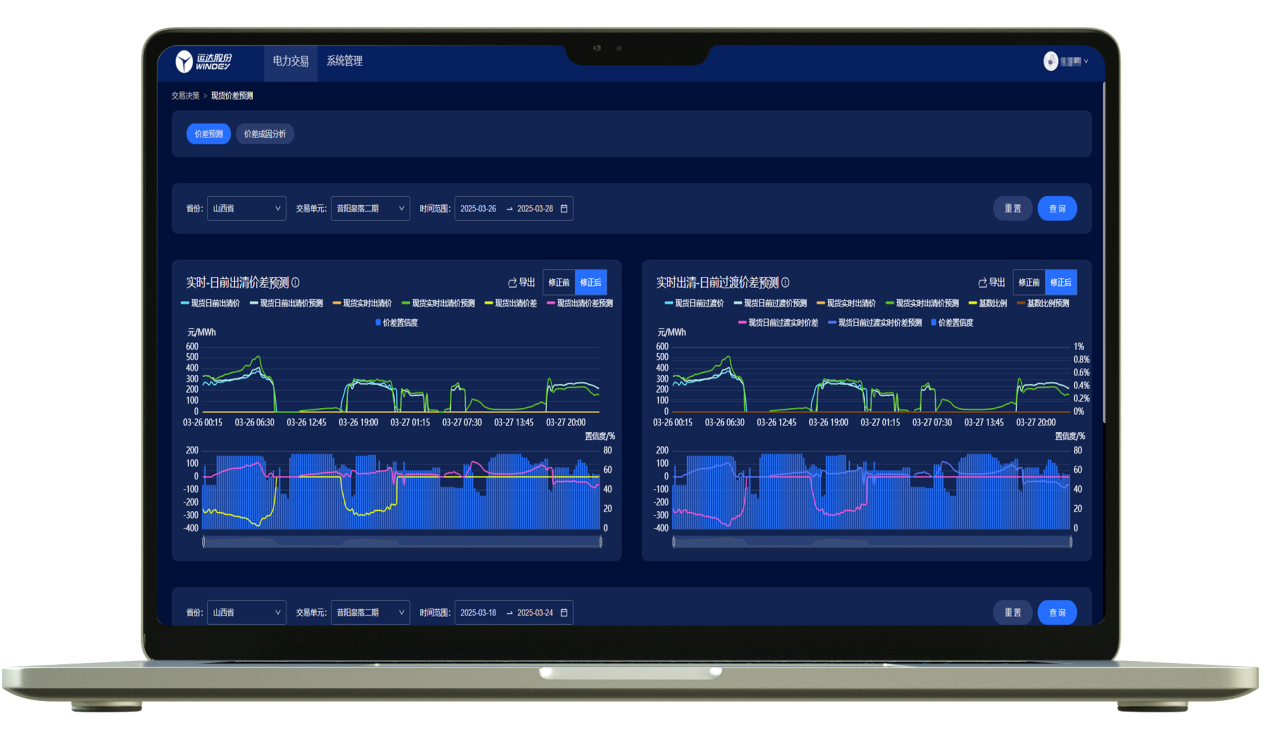Click the top 重置 button

[x=1012, y=209]
